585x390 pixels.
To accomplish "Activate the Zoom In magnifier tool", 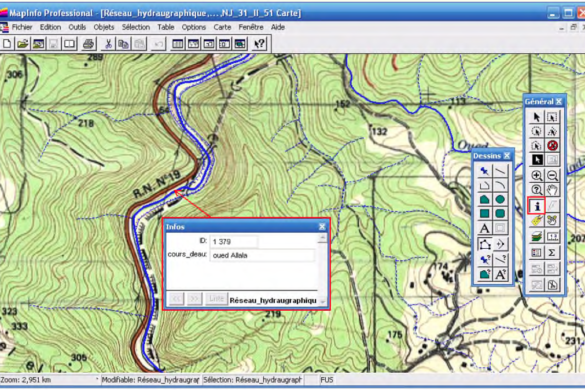I will pyautogui.click(x=536, y=175).
